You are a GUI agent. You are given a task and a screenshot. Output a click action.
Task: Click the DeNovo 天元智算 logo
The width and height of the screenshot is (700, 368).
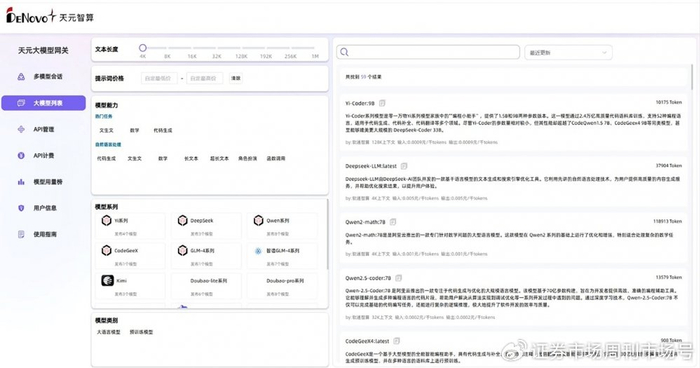50,17
